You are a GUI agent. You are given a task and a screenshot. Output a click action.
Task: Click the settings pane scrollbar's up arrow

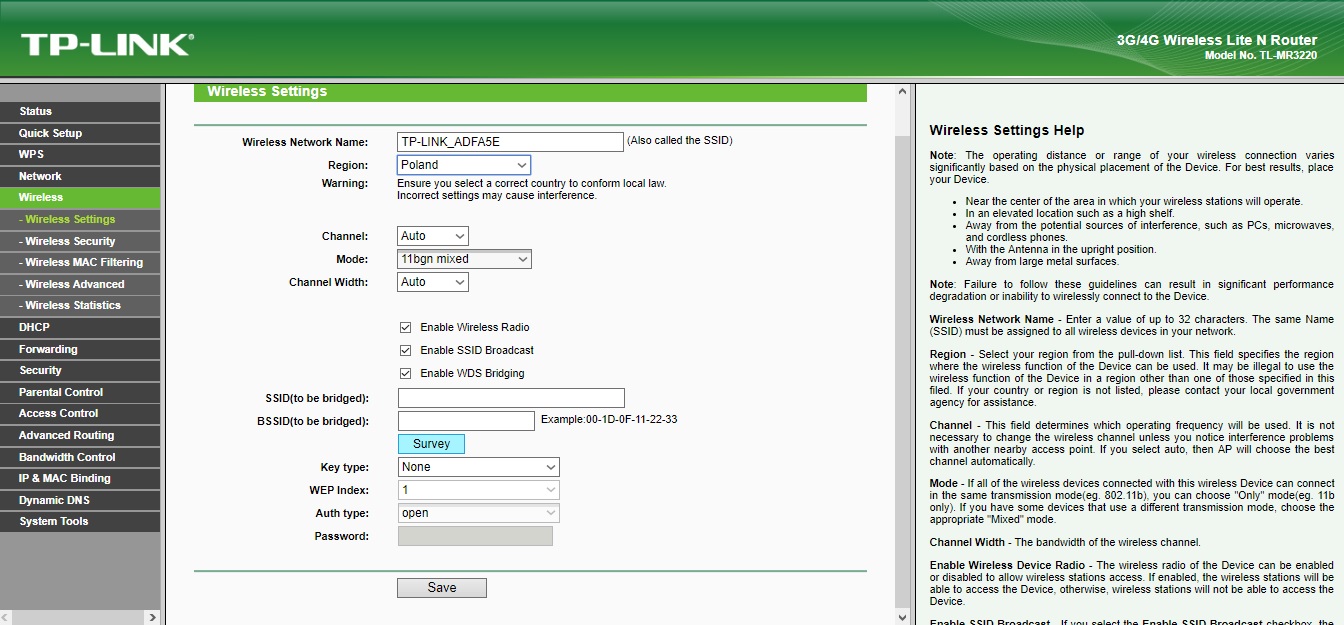coord(904,93)
